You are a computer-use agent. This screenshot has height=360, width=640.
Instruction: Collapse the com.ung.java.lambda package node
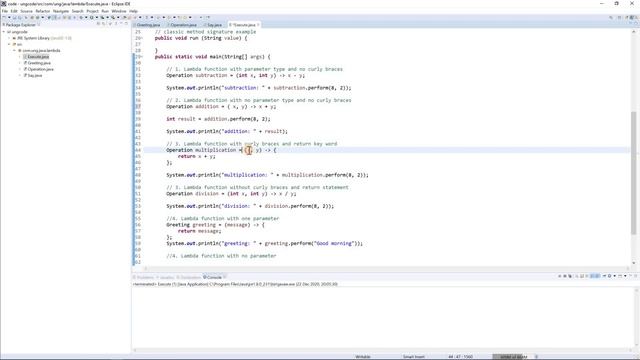14,51
